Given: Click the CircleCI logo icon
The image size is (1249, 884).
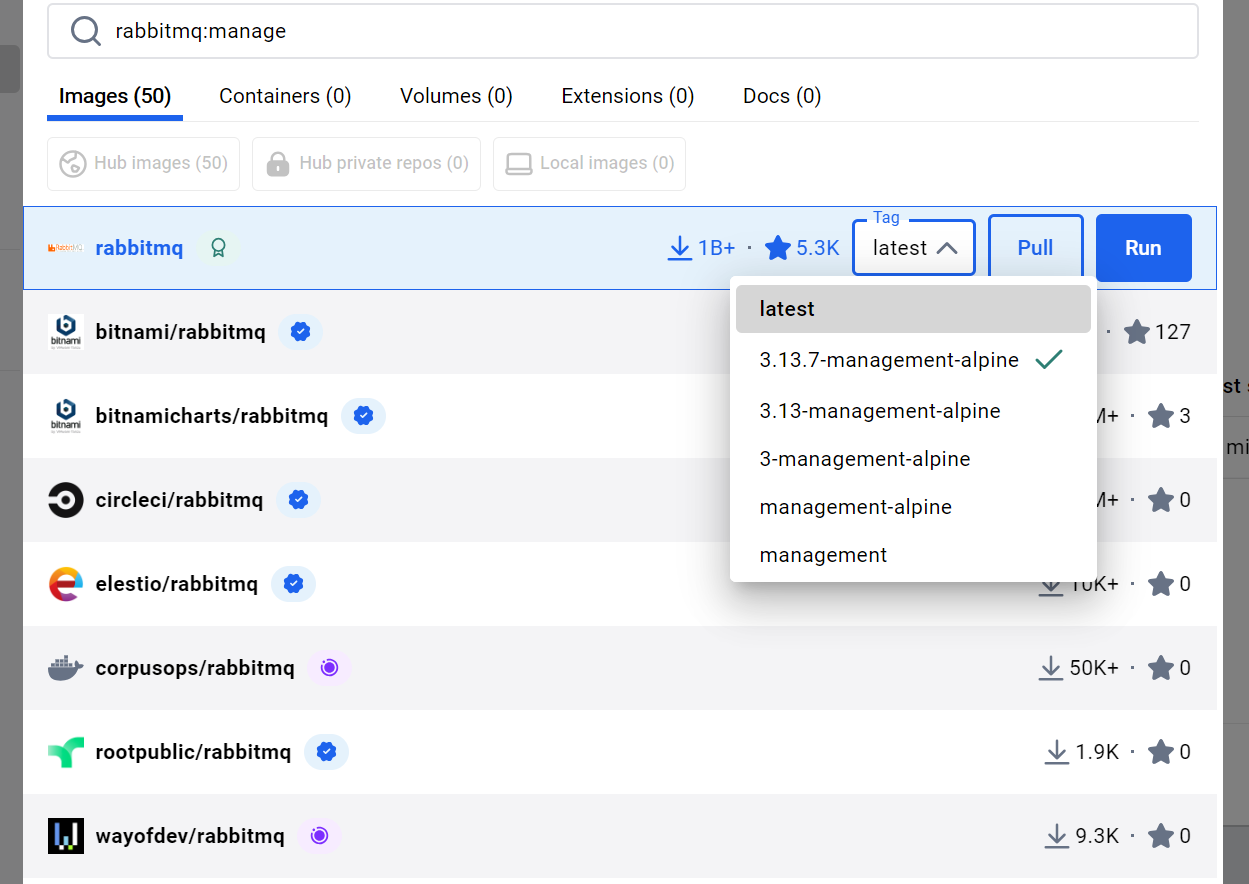Looking at the screenshot, I should [64, 499].
